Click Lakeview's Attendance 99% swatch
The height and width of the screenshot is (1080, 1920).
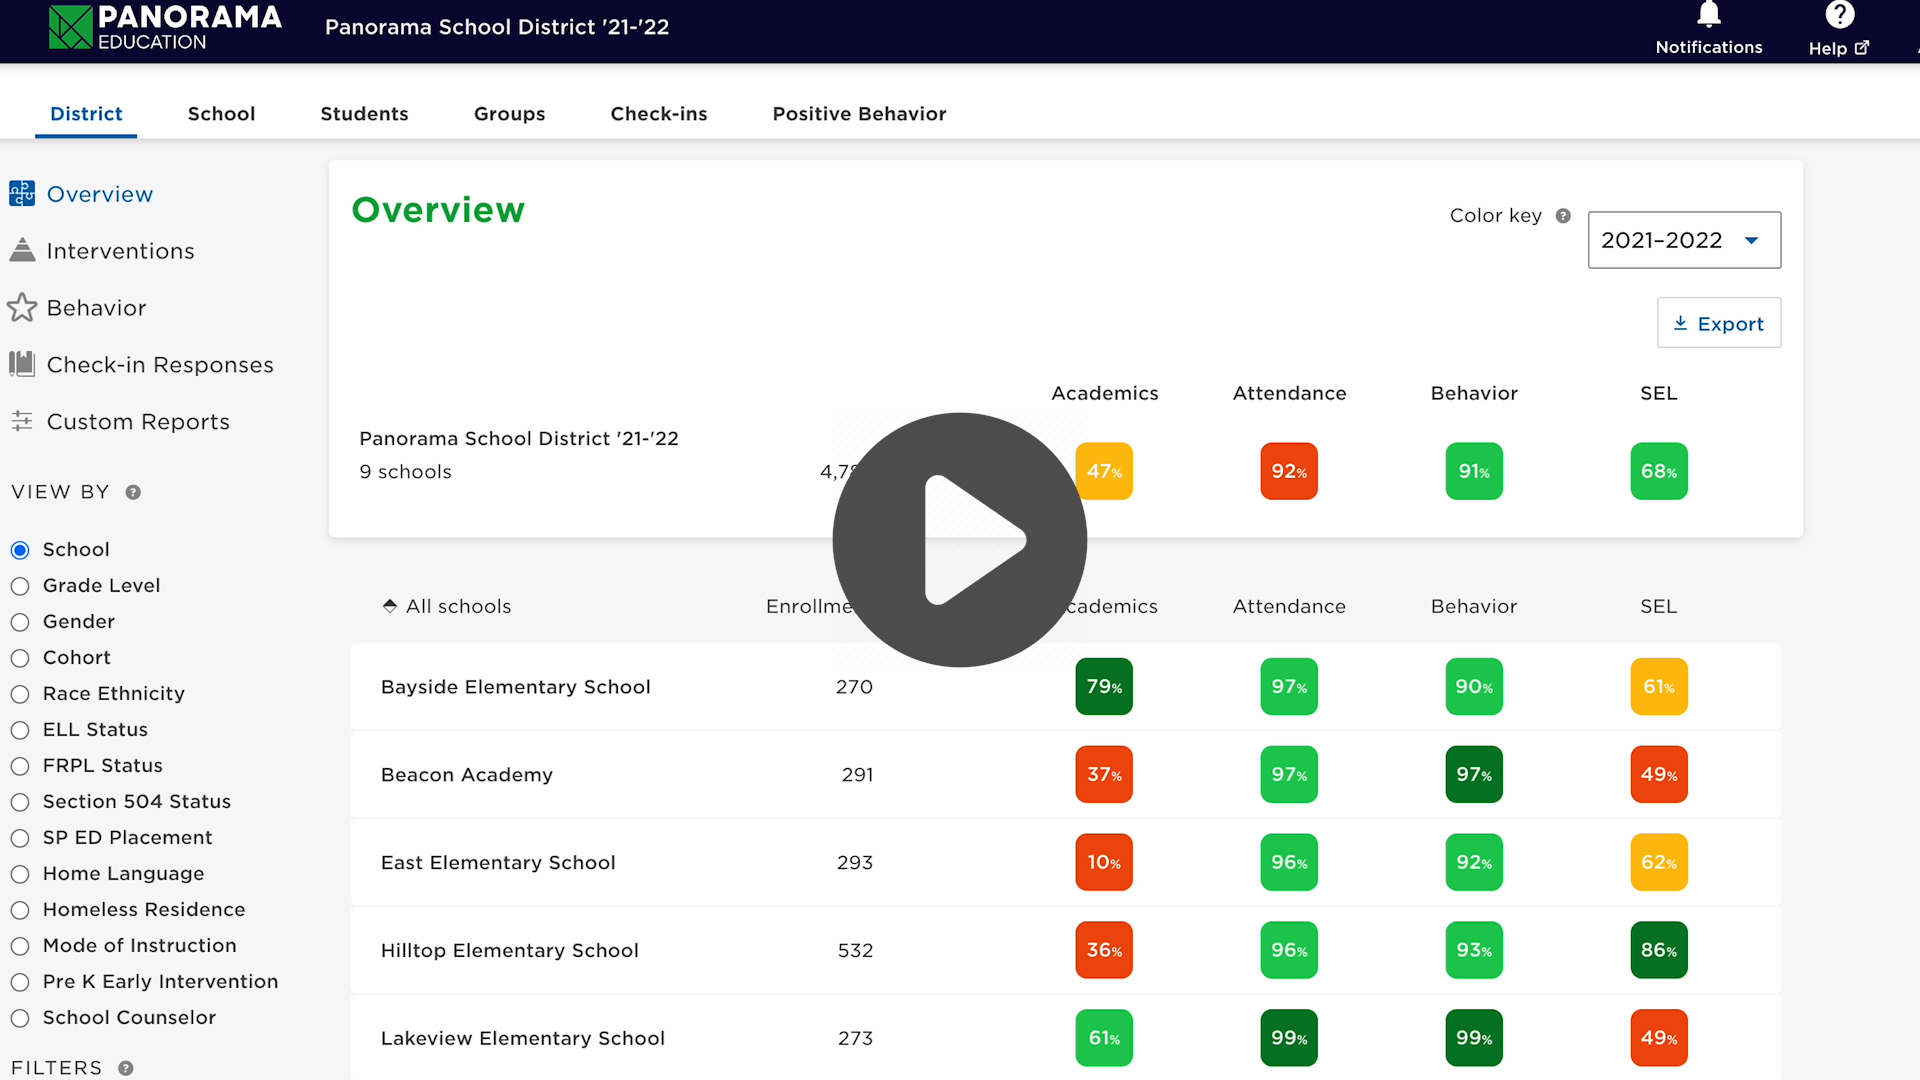click(1289, 1038)
